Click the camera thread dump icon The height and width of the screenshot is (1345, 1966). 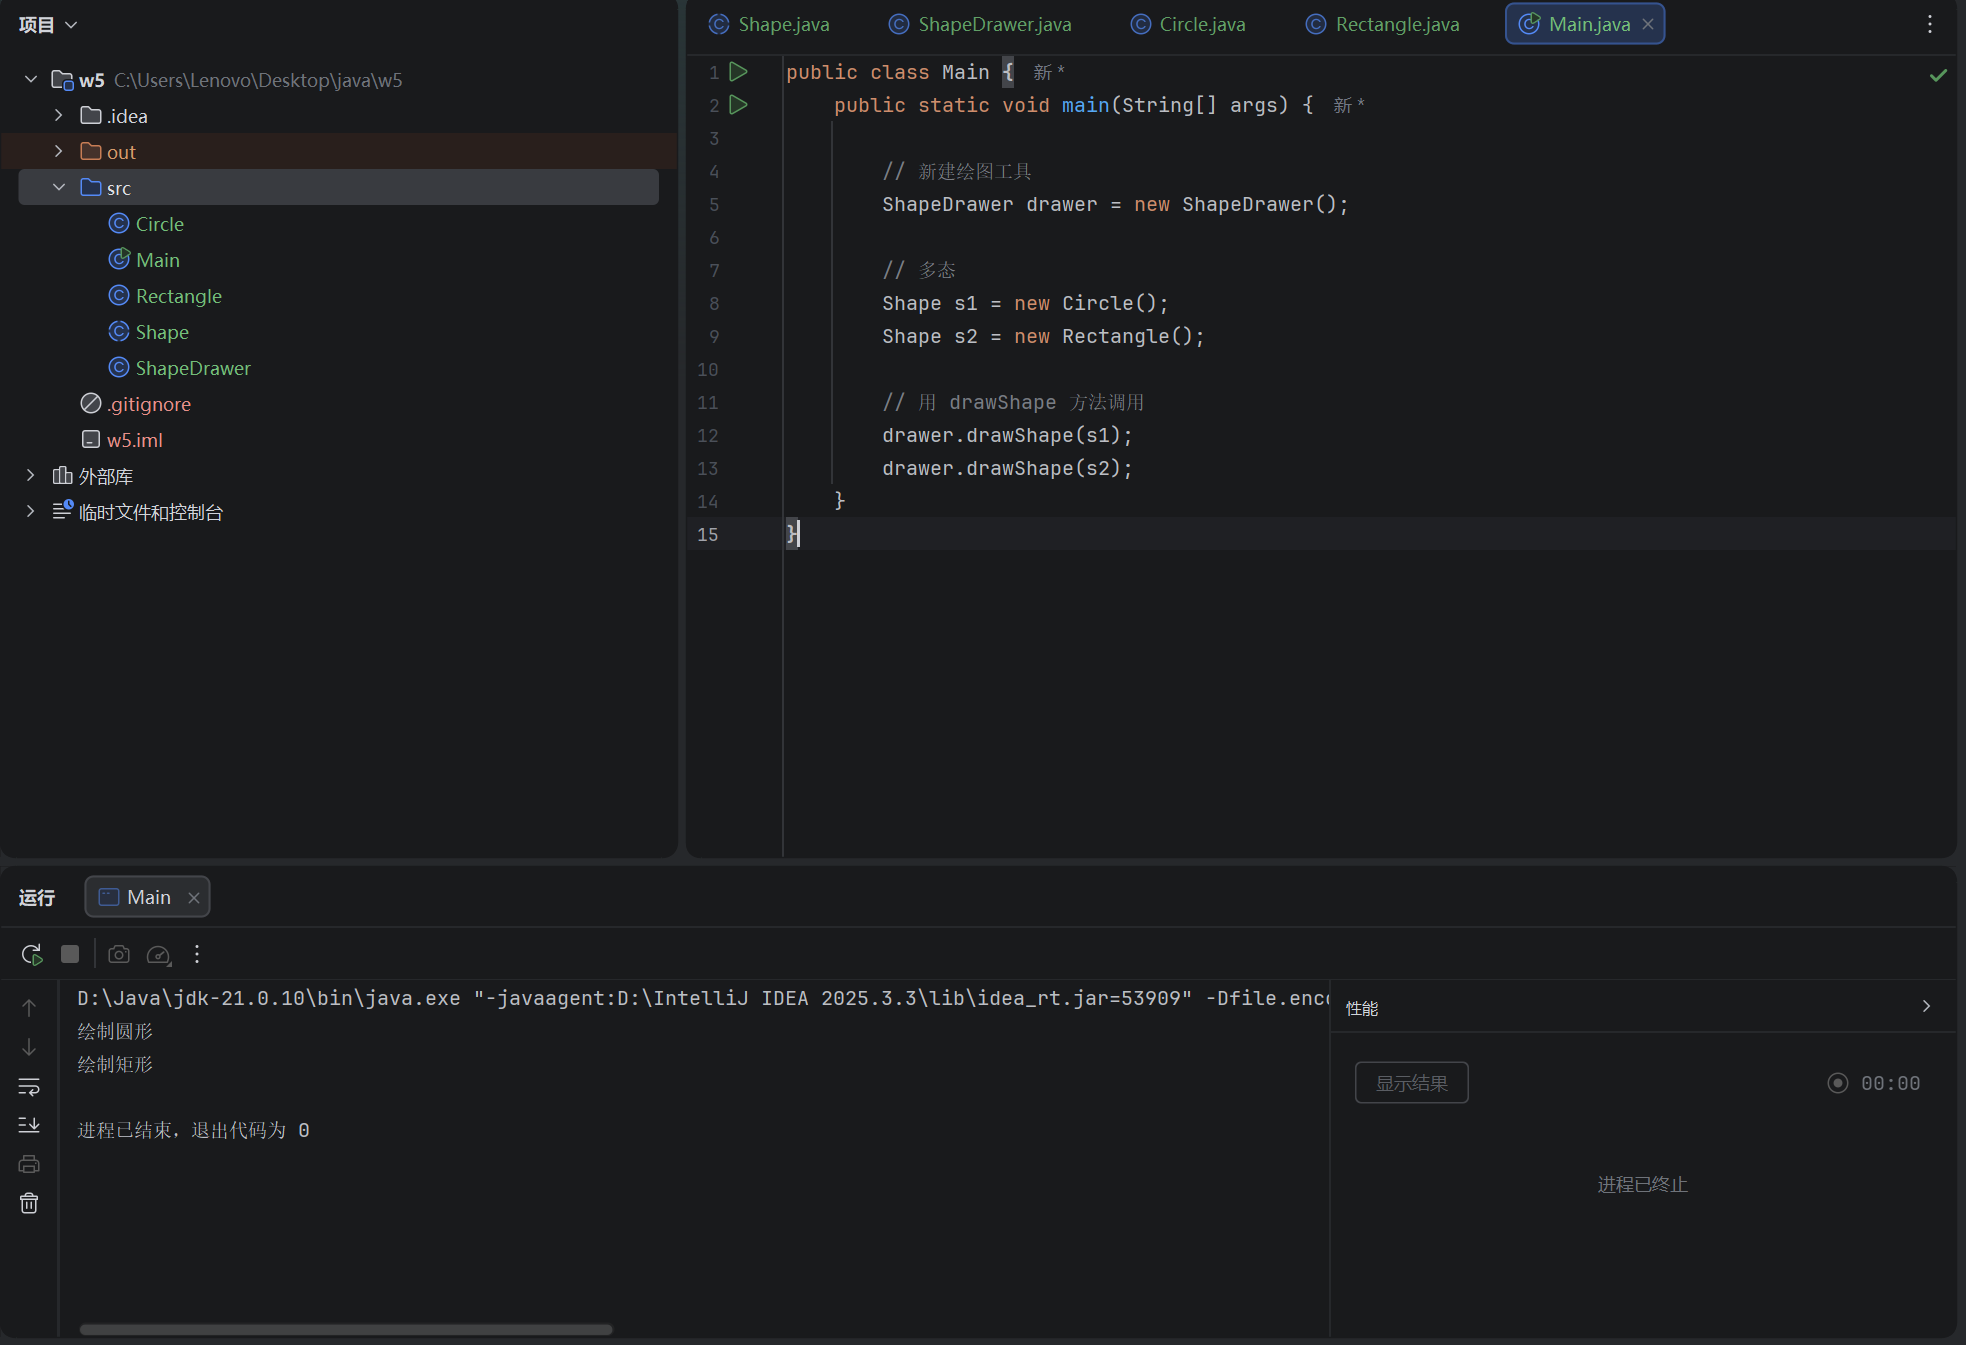click(x=119, y=954)
